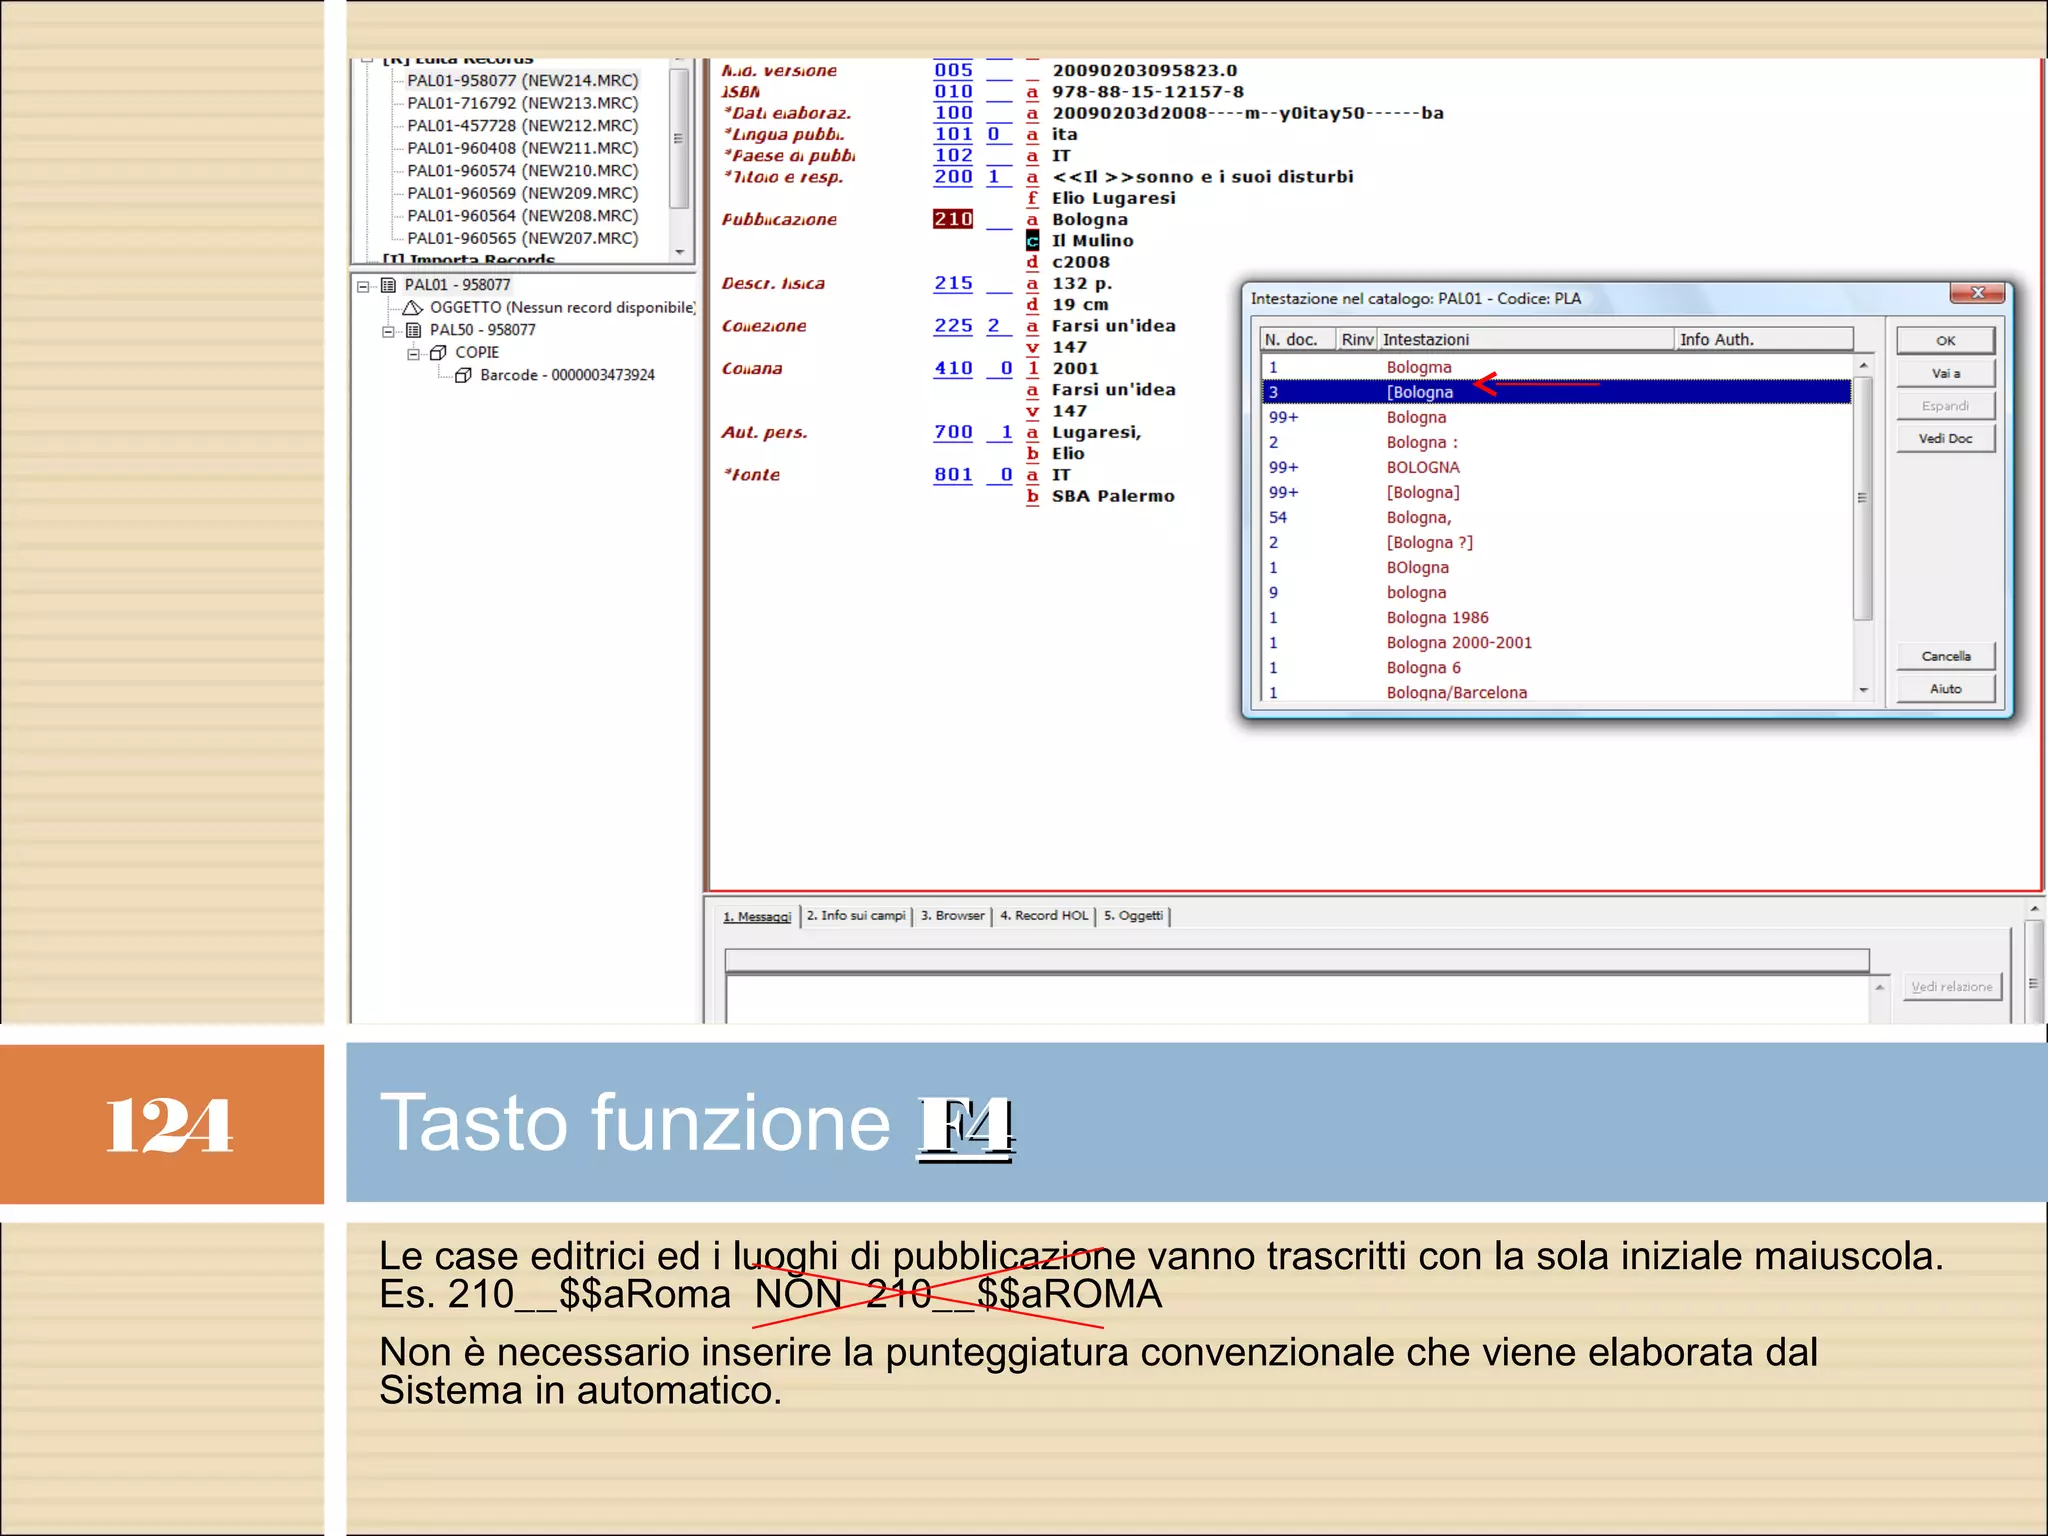Click the scroll-down arrow of the headings list

(1863, 690)
